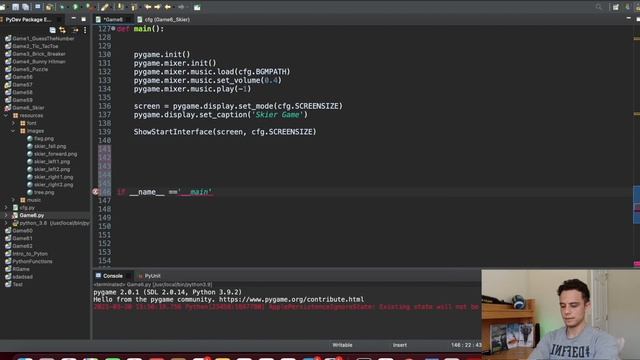Collapse the images folder
Screen dimensions: 640x360
pos(13,131)
